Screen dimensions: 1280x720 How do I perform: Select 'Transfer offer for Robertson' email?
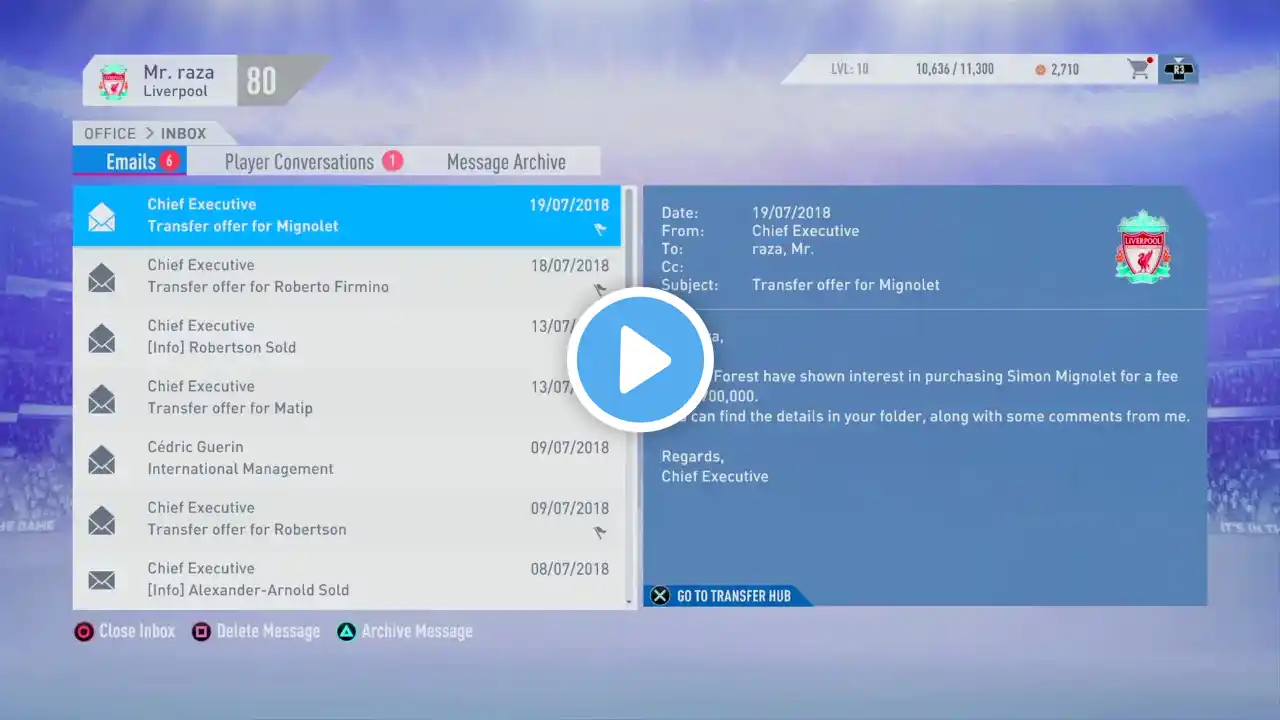tap(247, 530)
